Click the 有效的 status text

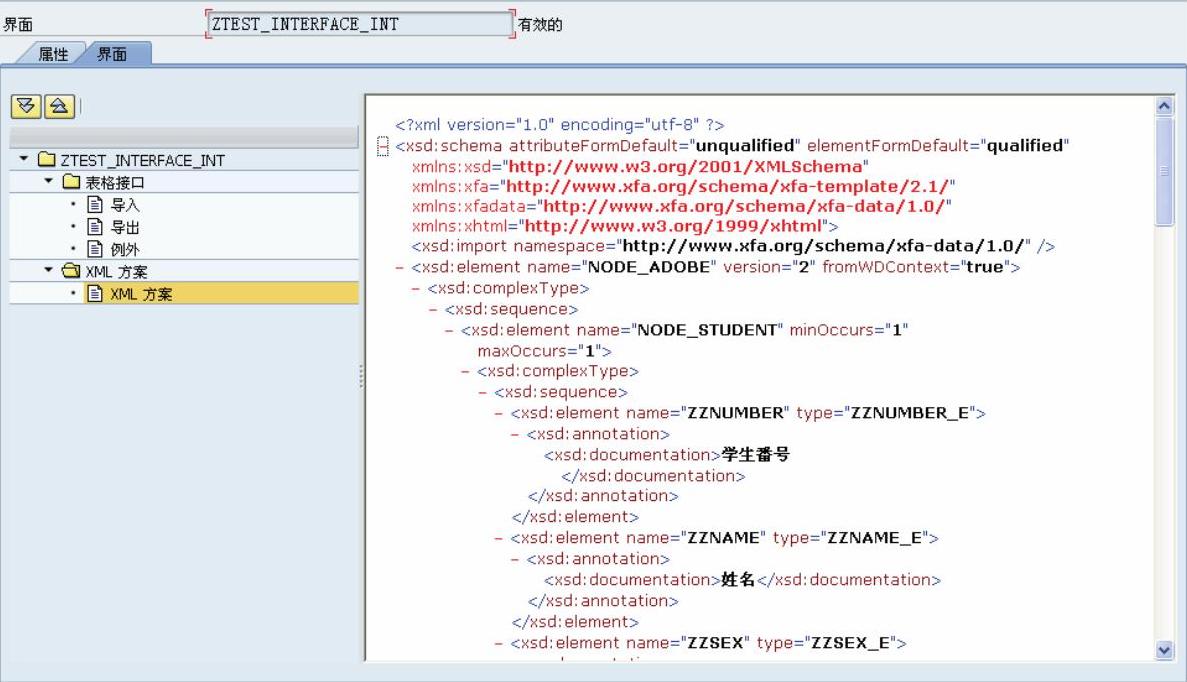click(540, 24)
